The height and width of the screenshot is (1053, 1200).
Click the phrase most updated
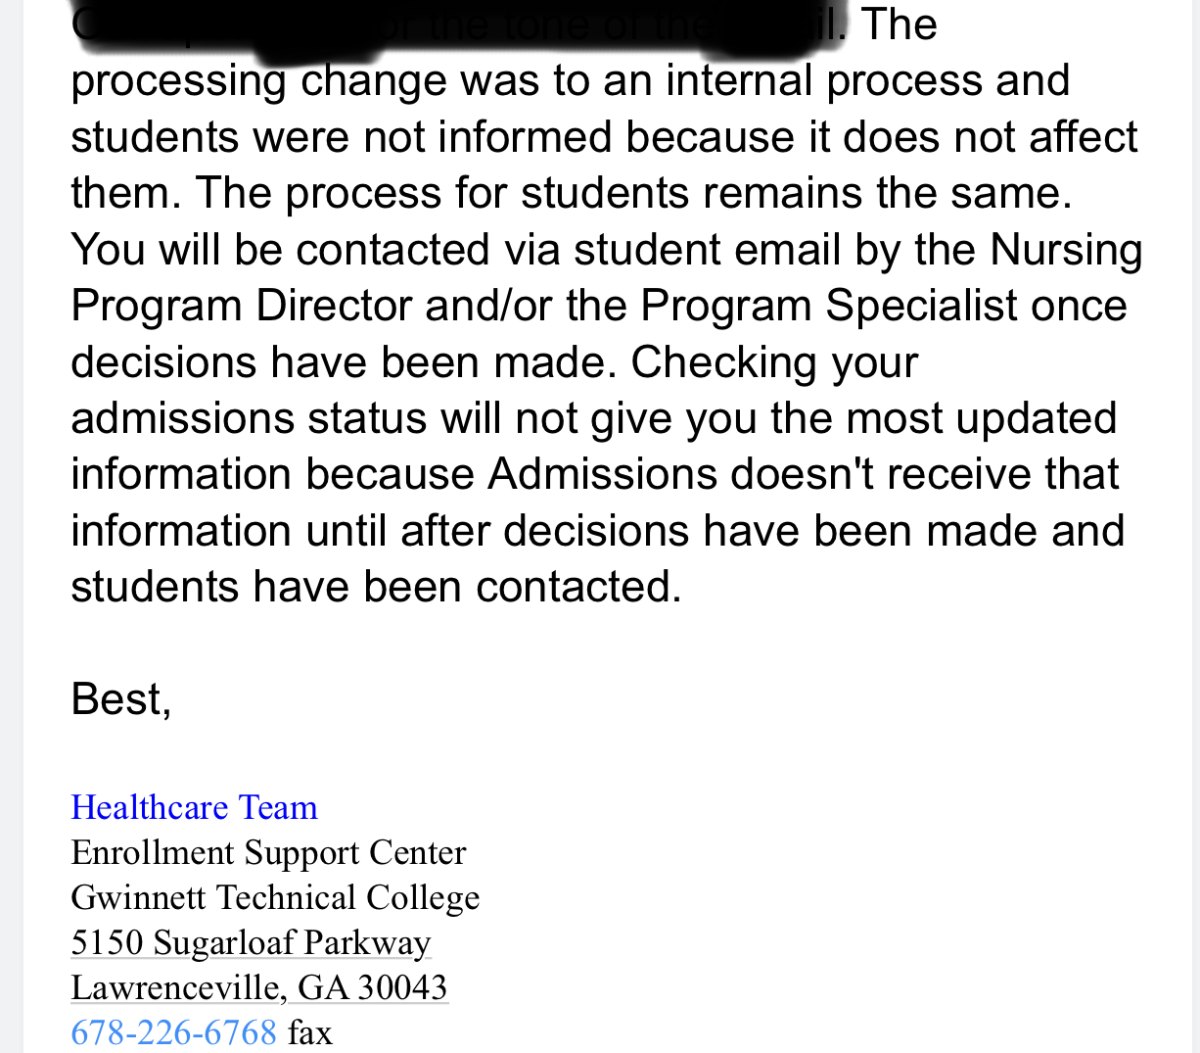pyautogui.click(x=981, y=418)
